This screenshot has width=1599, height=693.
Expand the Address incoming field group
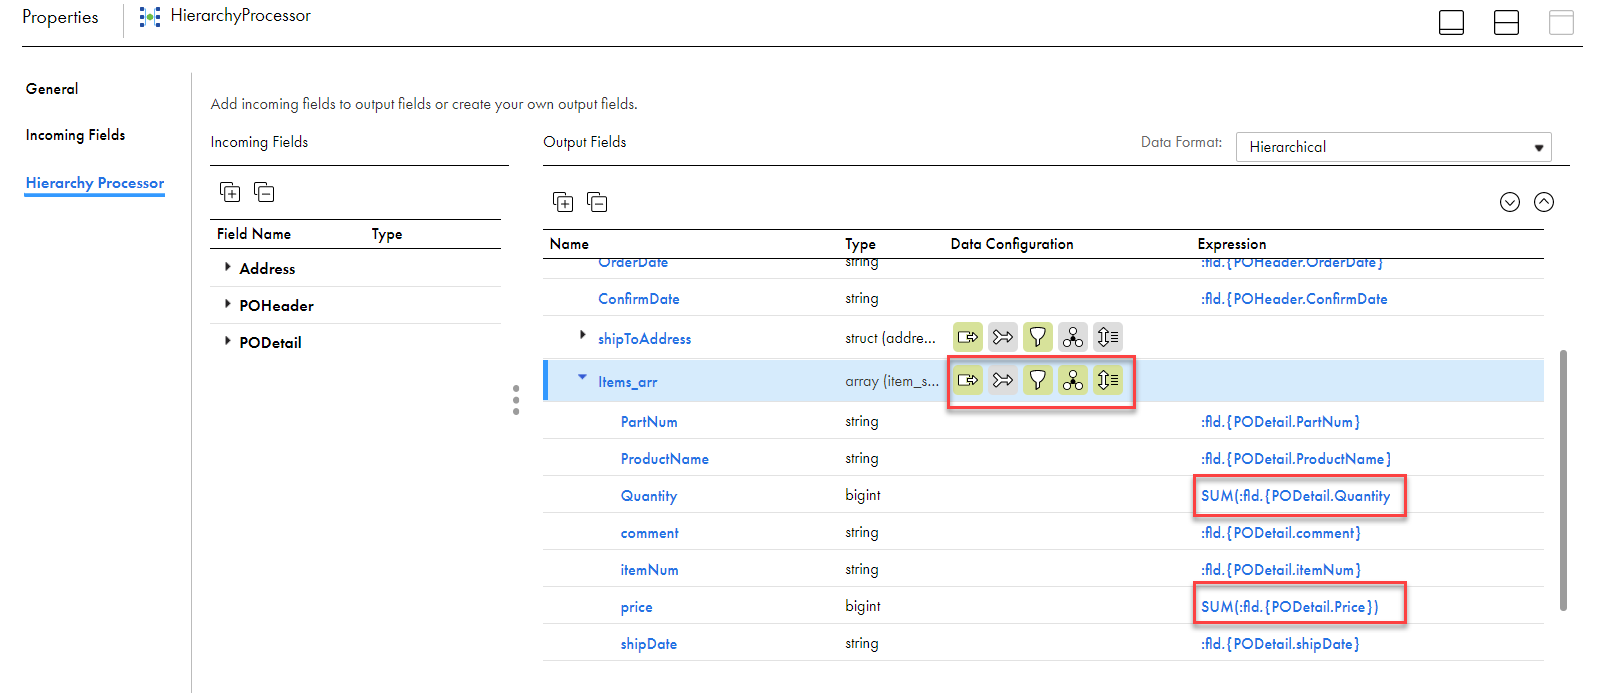[228, 267]
